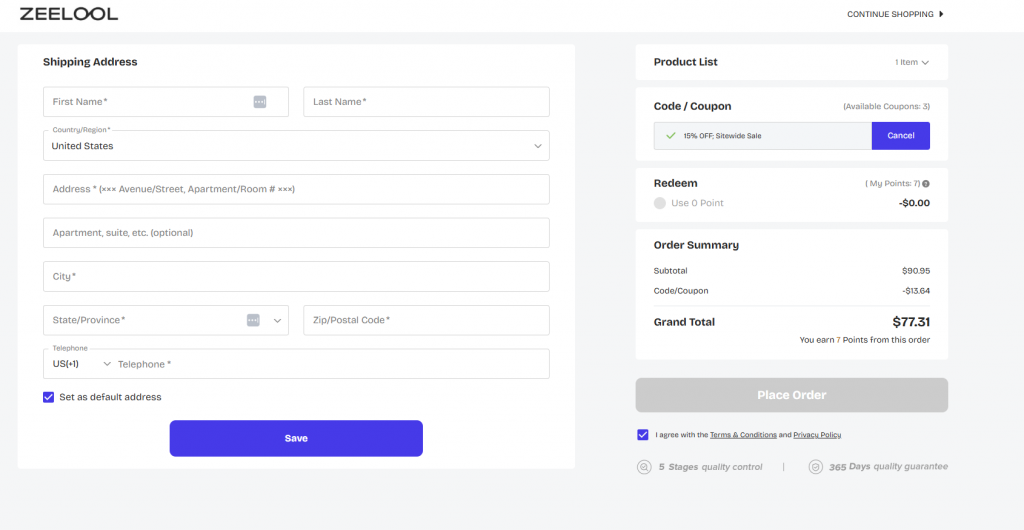Viewport: 1024px width, 530px height.
Task: Open the Privacy Policy link
Action: 817,435
